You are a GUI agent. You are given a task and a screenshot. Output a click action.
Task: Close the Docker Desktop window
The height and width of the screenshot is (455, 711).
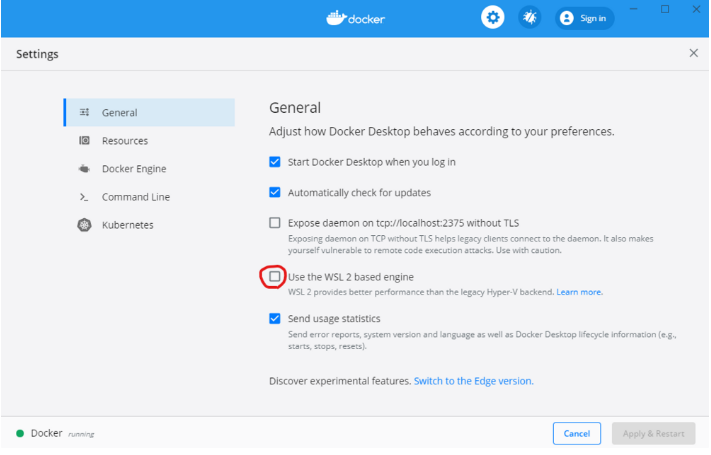click(696, 9)
